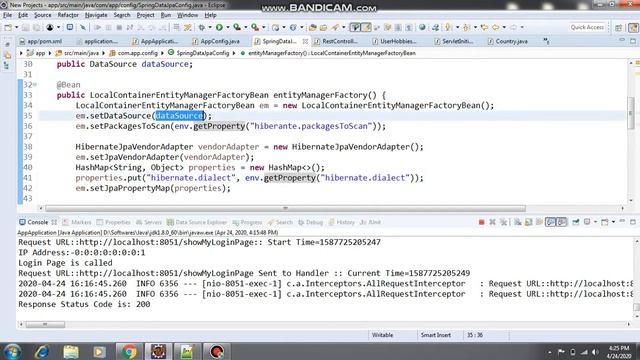Open the Project menu
640x360 pixels.
[x=145, y=15]
